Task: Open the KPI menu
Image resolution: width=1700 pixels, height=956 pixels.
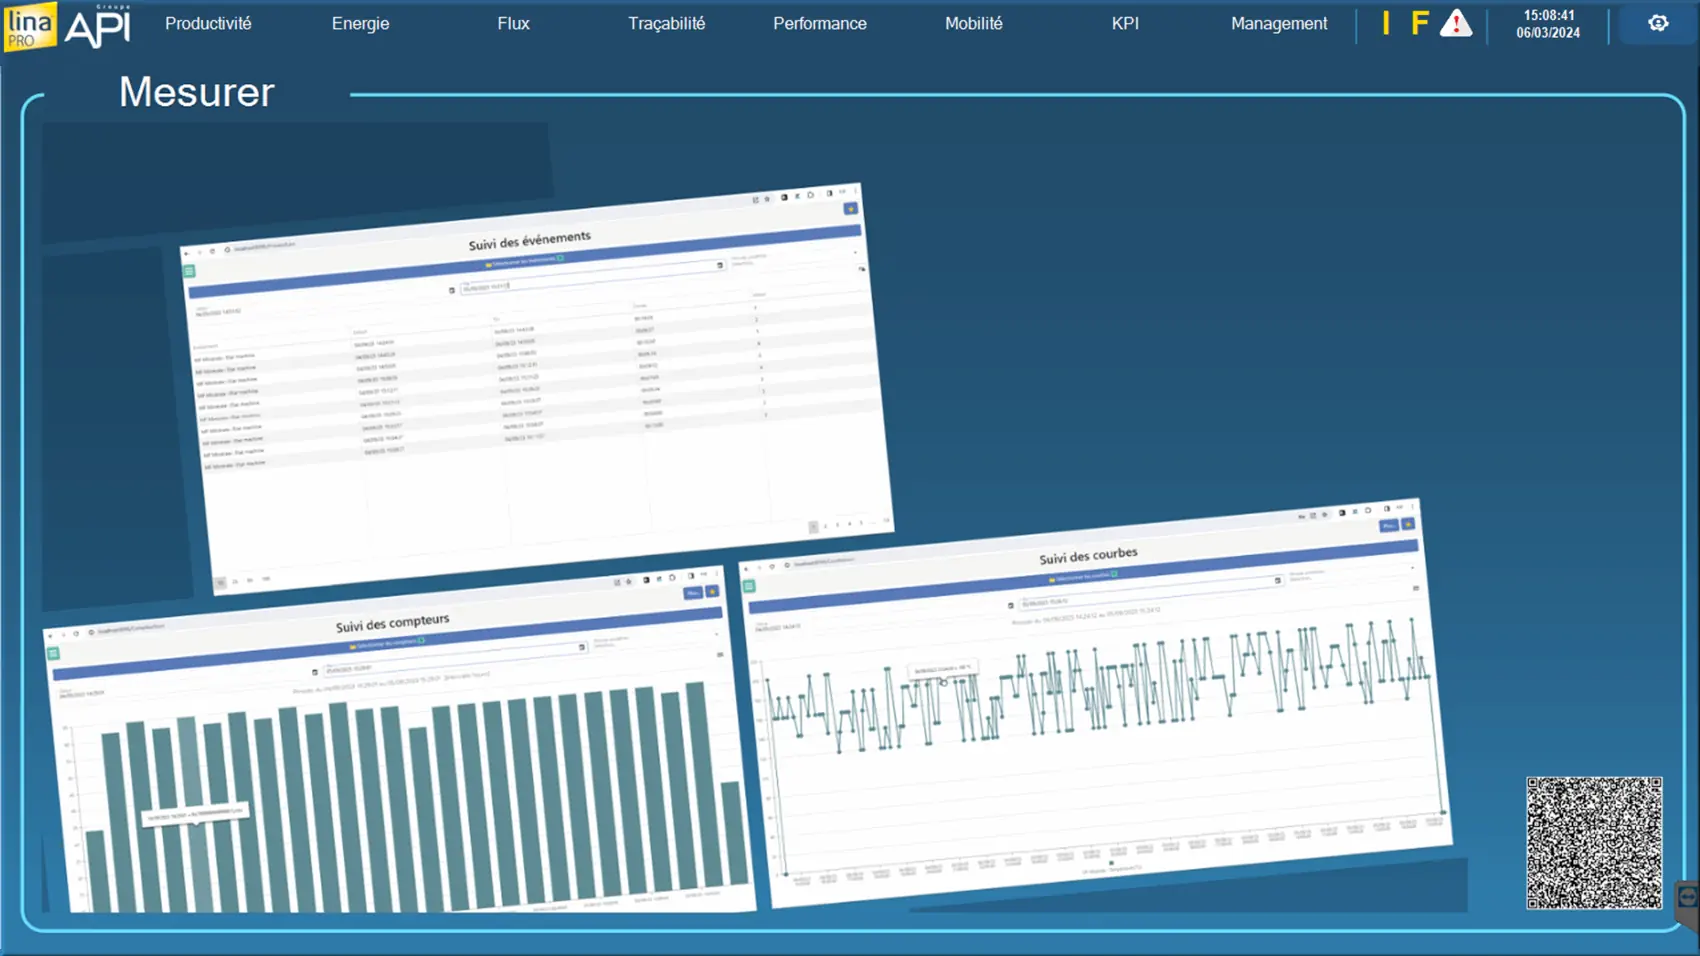Action: point(1125,23)
